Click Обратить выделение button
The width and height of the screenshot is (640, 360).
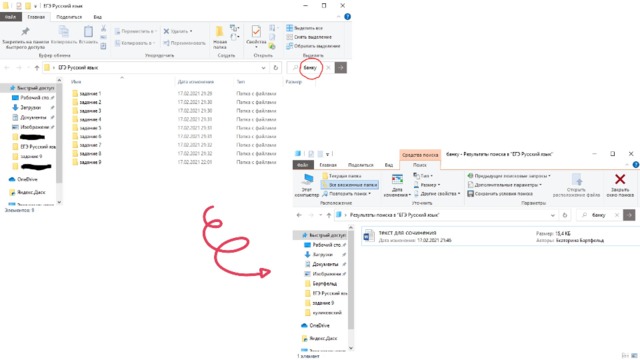(313, 46)
